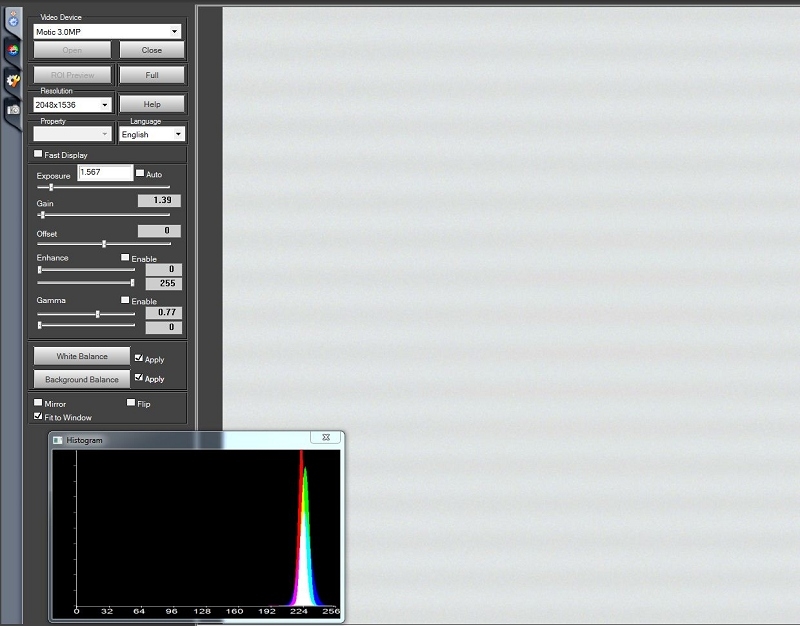Open the gear and wrench advanced settings tab
800x626 pixels.
click(x=13, y=80)
